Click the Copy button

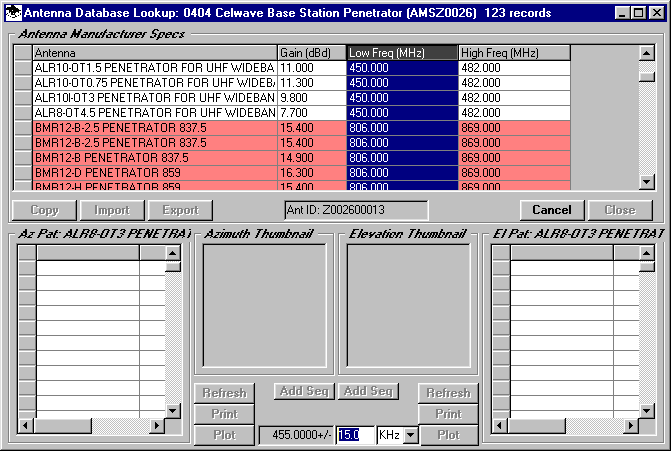[45, 210]
